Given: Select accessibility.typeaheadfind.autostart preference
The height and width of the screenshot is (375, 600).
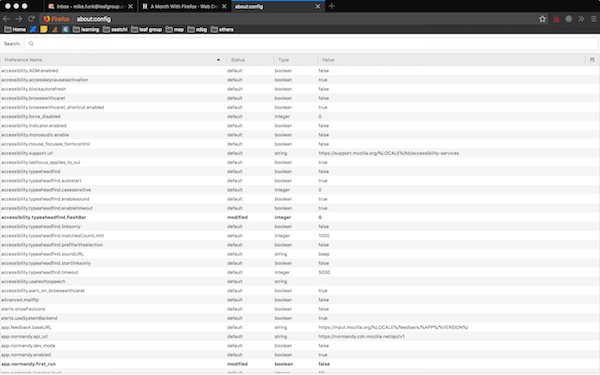Looking at the screenshot, I should point(300,181).
